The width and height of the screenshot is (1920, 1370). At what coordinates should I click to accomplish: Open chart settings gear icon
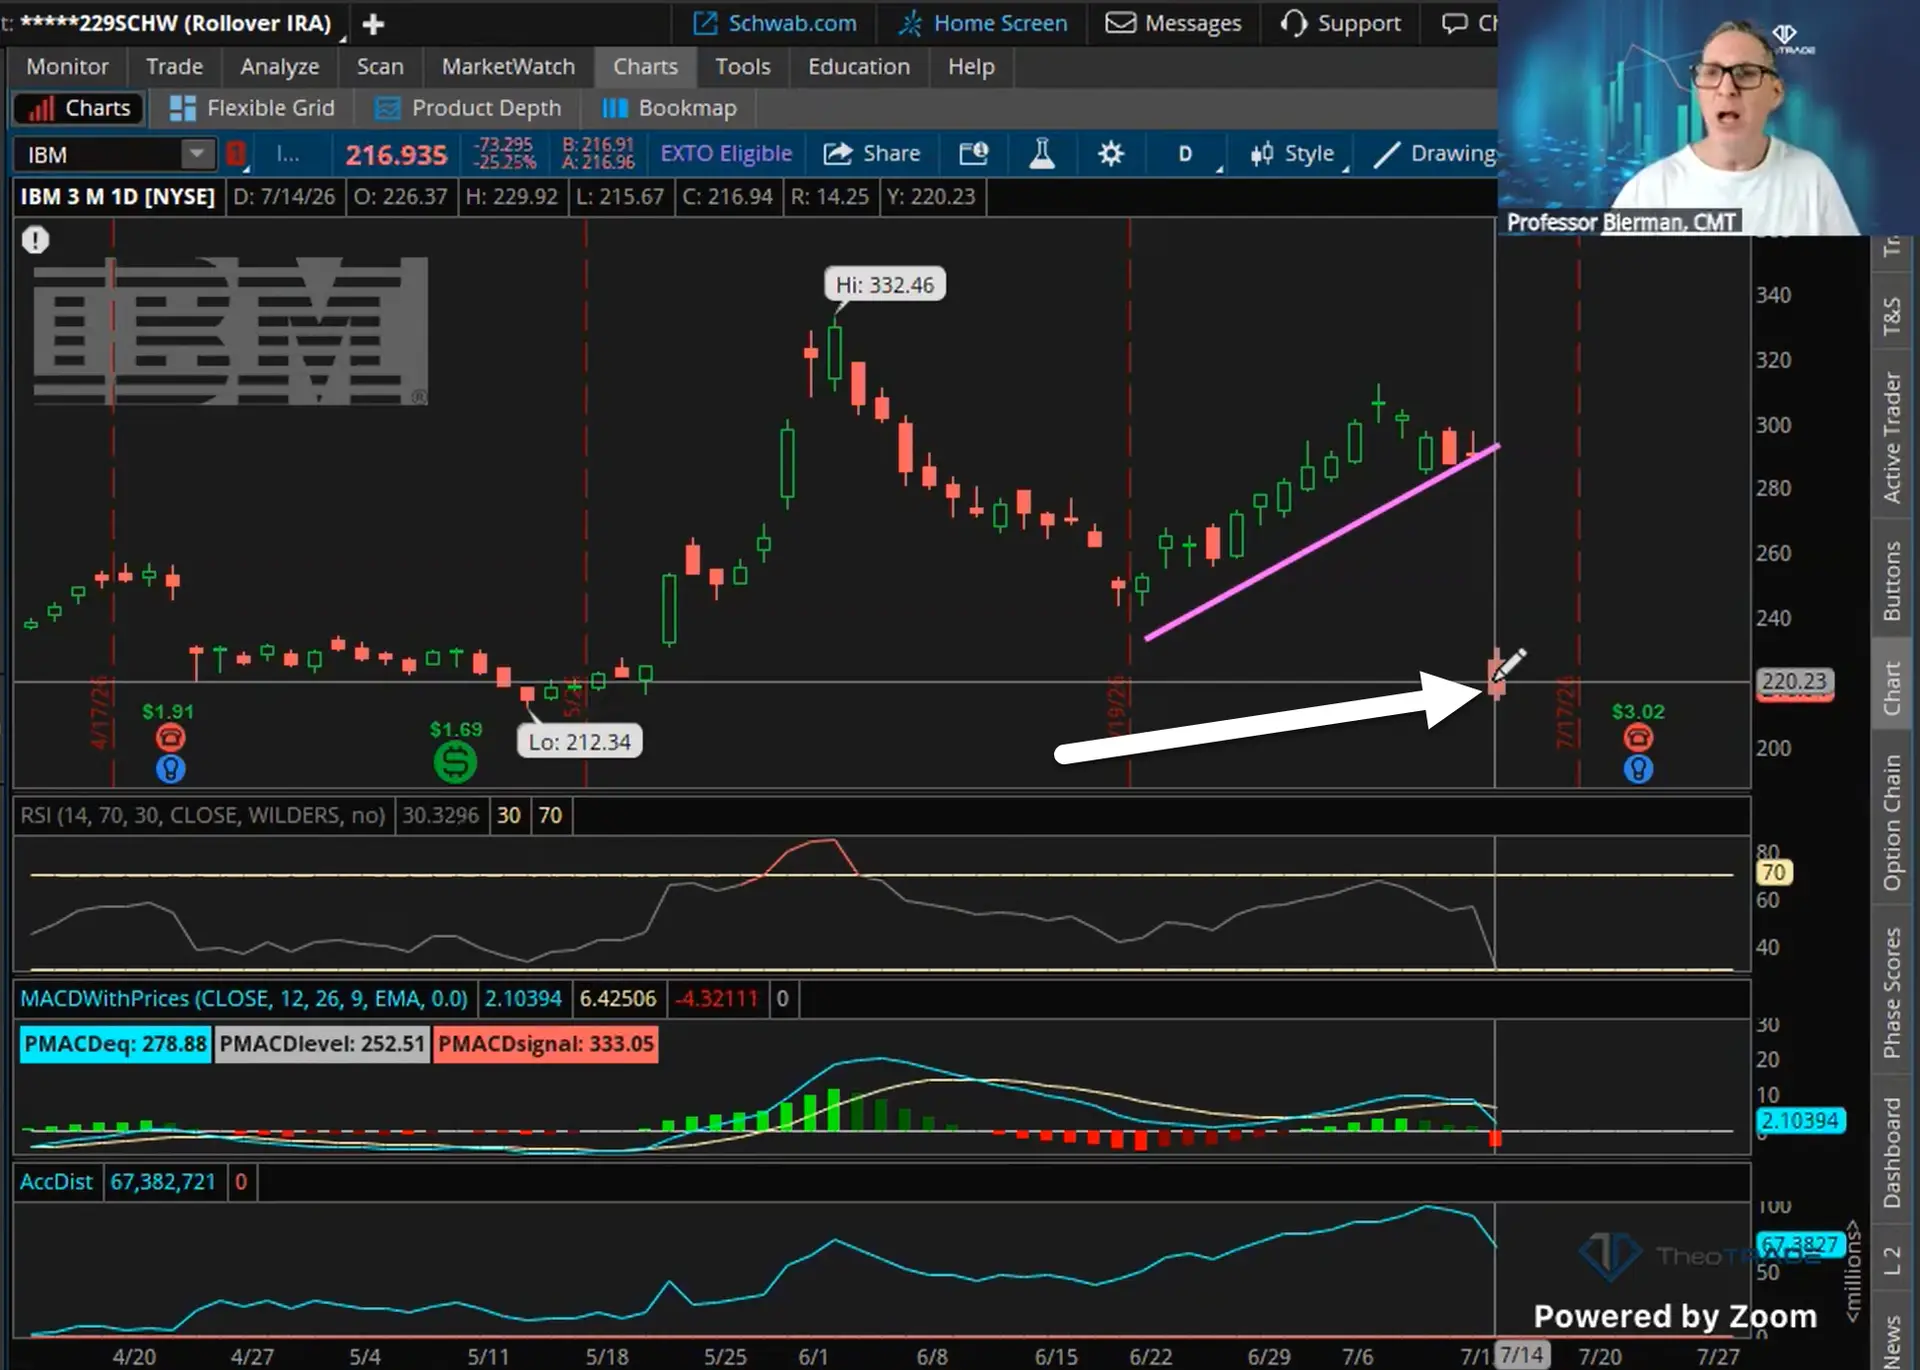[x=1110, y=153]
